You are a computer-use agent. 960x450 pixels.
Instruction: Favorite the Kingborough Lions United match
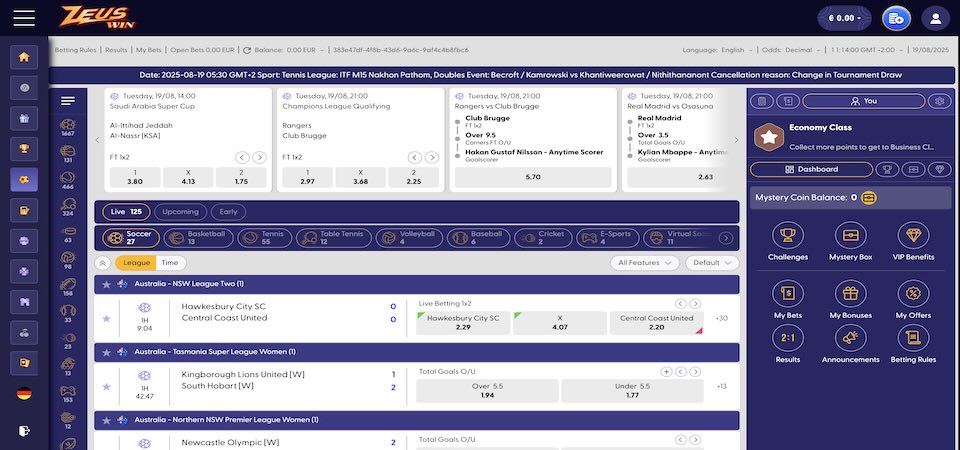click(107, 386)
